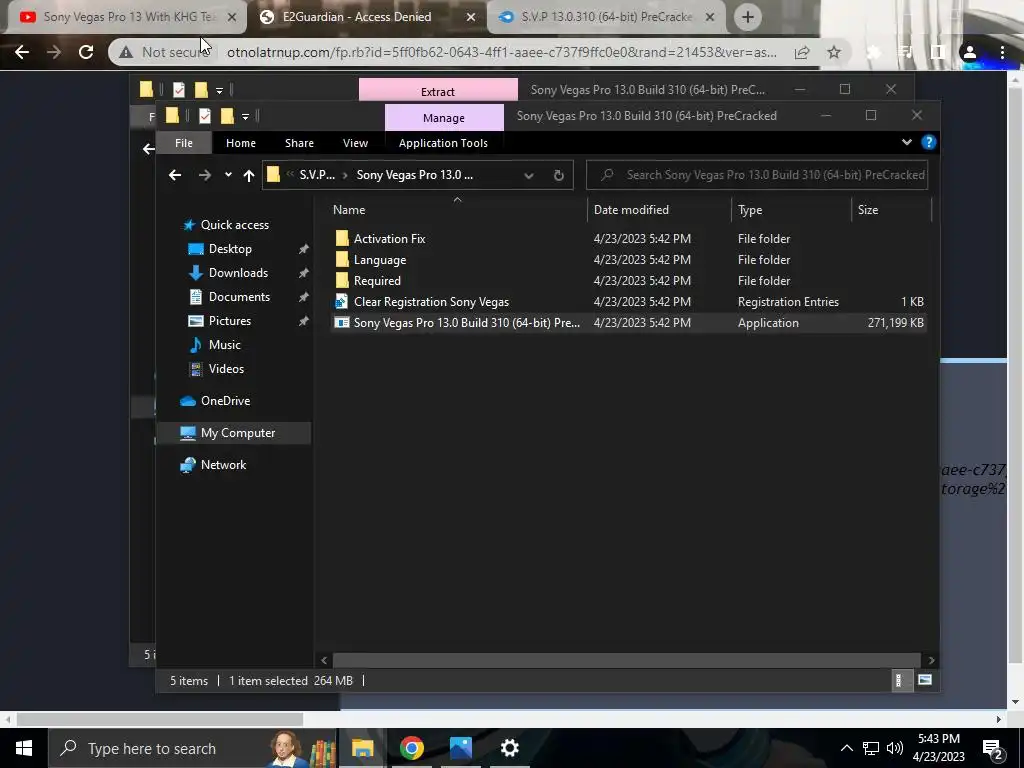Open Network in sidebar
Viewport: 1024px width, 768px height.
tap(223, 465)
